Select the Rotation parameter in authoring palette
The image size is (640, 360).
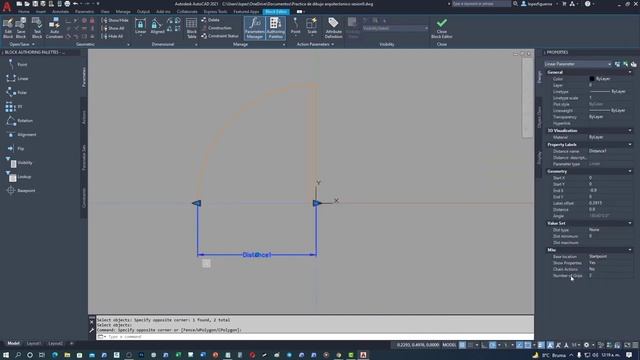20,120
